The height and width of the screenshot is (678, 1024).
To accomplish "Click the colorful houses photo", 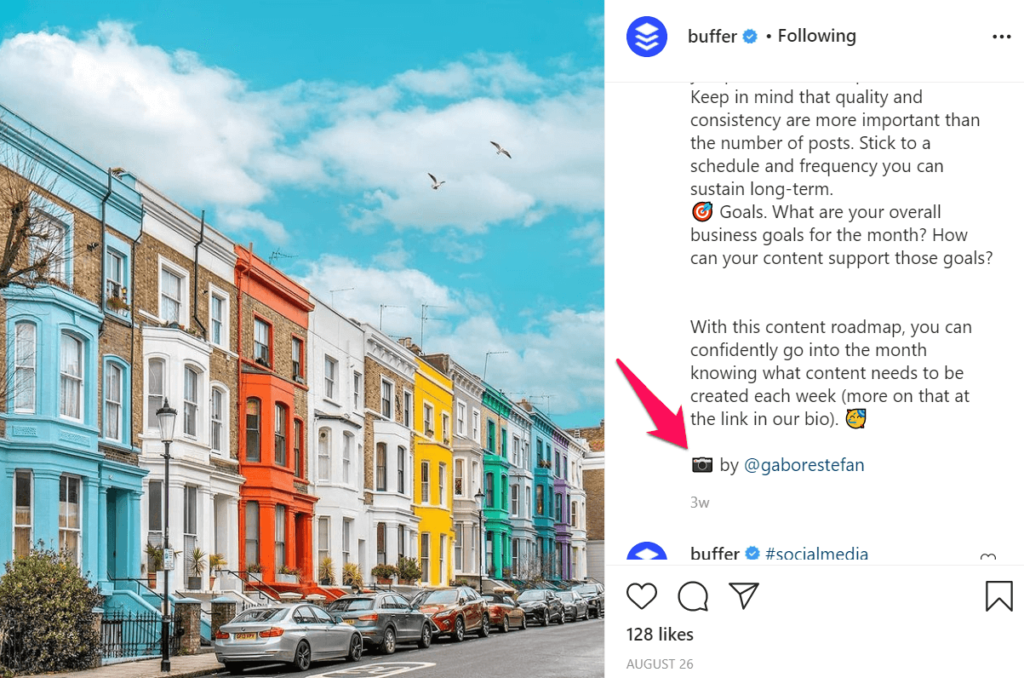I will tap(302, 339).
